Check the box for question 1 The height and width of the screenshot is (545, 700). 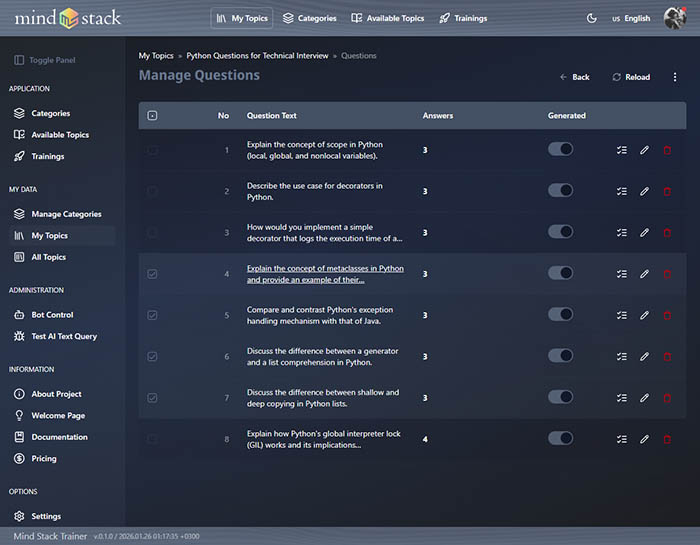tap(152, 150)
